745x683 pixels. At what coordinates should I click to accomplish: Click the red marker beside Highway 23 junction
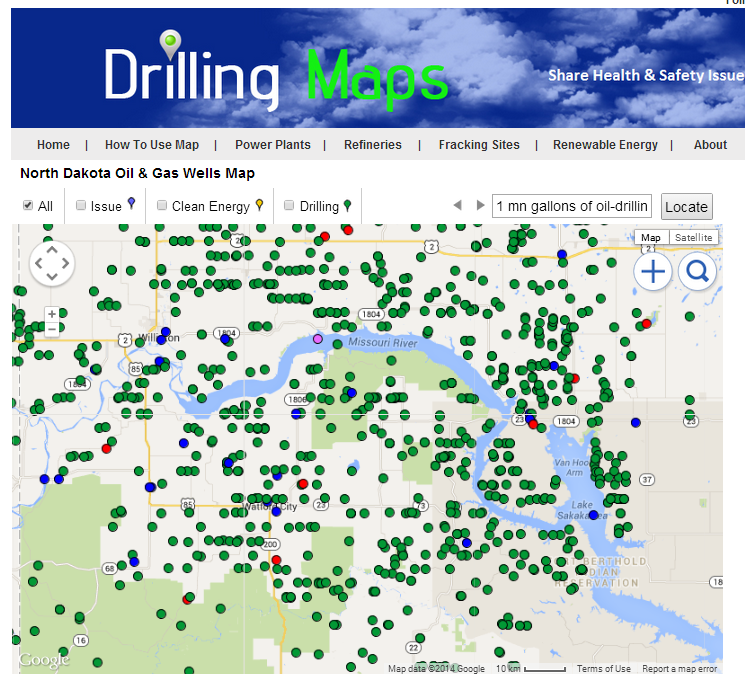pos(533,424)
